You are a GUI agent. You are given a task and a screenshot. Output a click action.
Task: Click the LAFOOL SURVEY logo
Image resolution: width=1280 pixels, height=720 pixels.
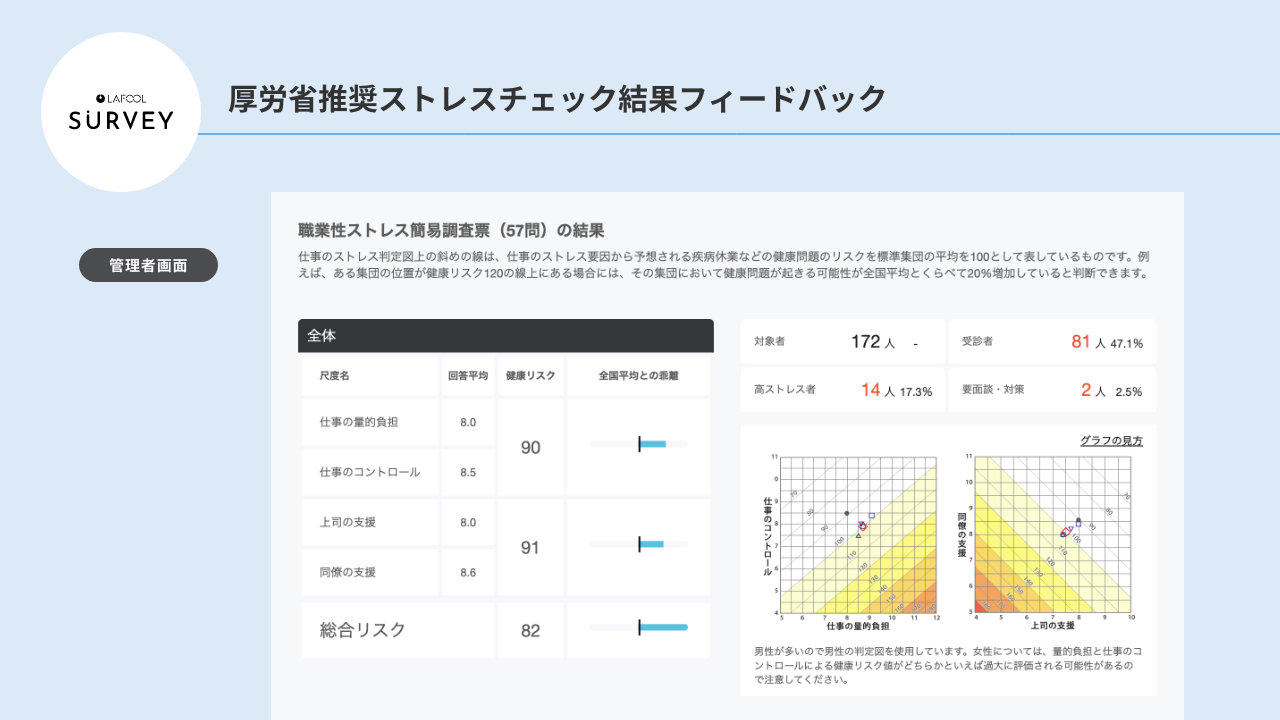pos(121,112)
